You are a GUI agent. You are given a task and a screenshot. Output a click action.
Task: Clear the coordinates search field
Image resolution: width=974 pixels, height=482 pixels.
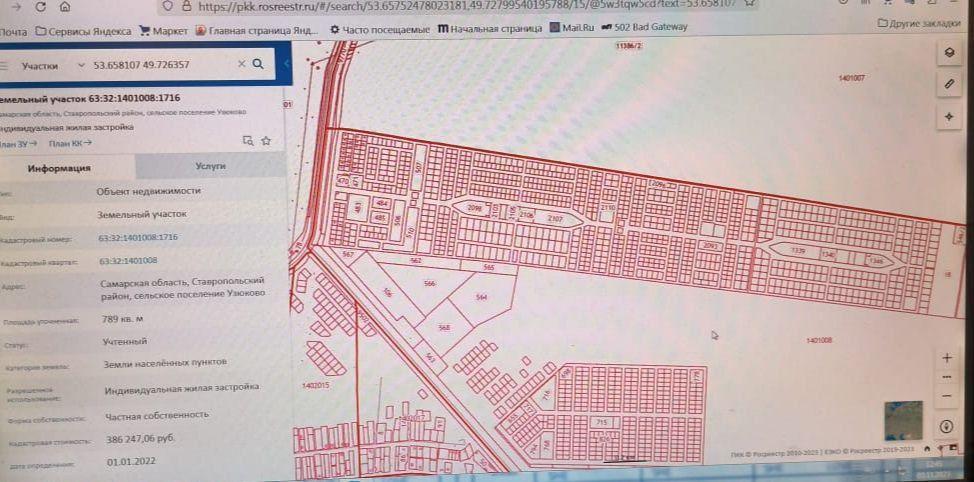(241, 64)
